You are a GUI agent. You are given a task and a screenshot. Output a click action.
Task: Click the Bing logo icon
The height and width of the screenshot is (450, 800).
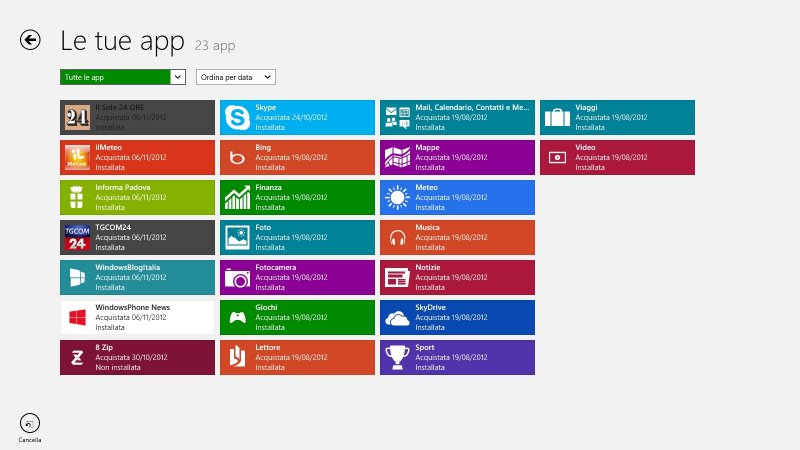(x=237, y=157)
